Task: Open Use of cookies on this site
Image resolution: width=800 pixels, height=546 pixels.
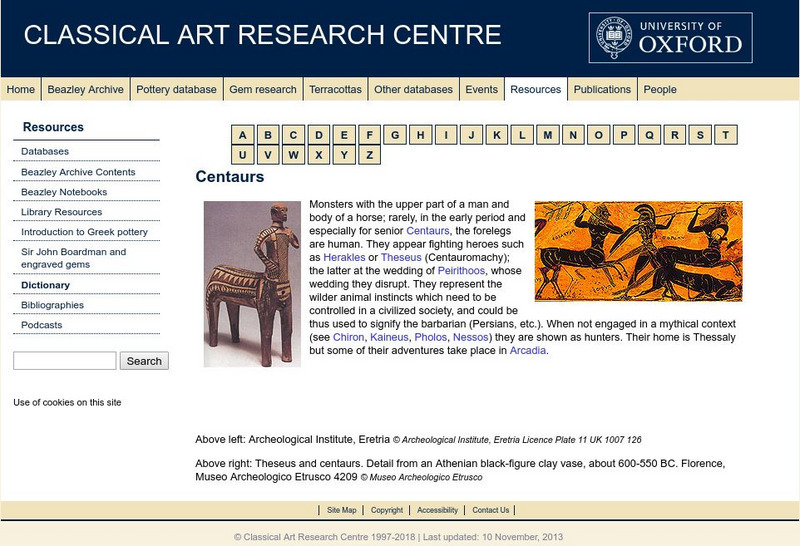Action: [67, 402]
